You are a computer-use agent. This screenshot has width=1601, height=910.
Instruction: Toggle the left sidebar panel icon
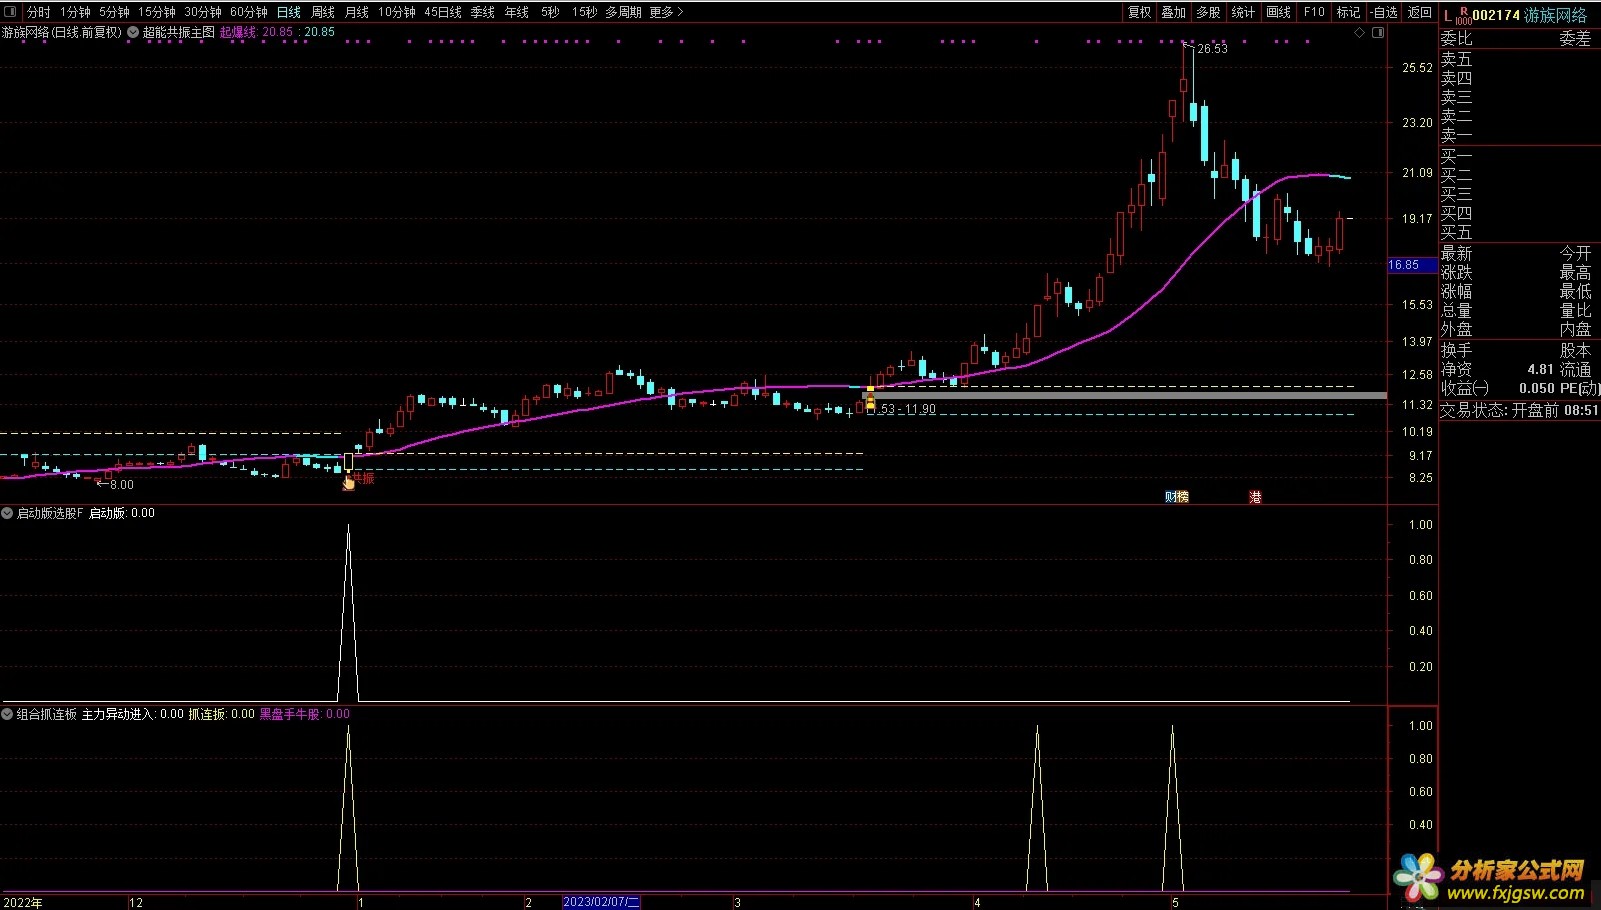click(12, 12)
